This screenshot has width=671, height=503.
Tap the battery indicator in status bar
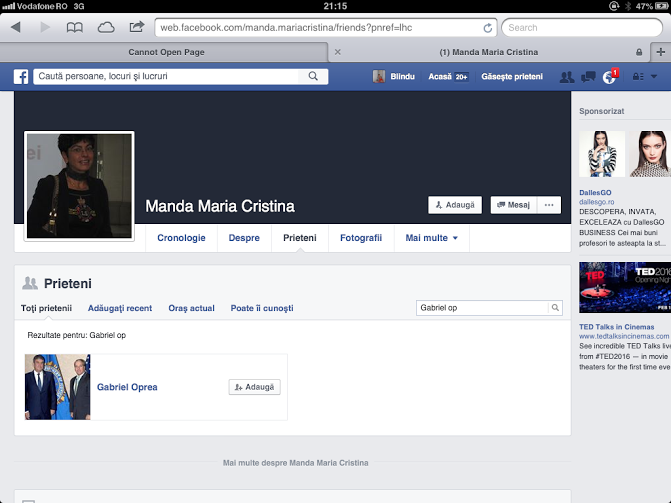[661, 6]
